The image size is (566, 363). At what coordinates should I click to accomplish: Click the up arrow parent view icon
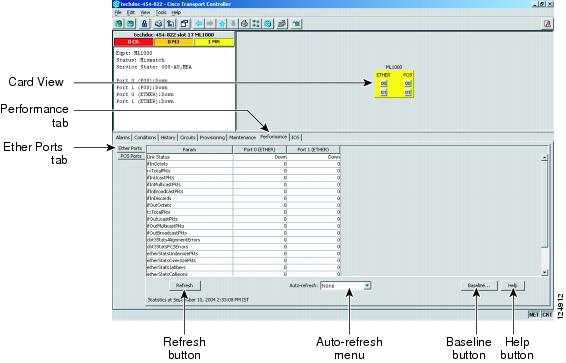(x=222, y=24)
